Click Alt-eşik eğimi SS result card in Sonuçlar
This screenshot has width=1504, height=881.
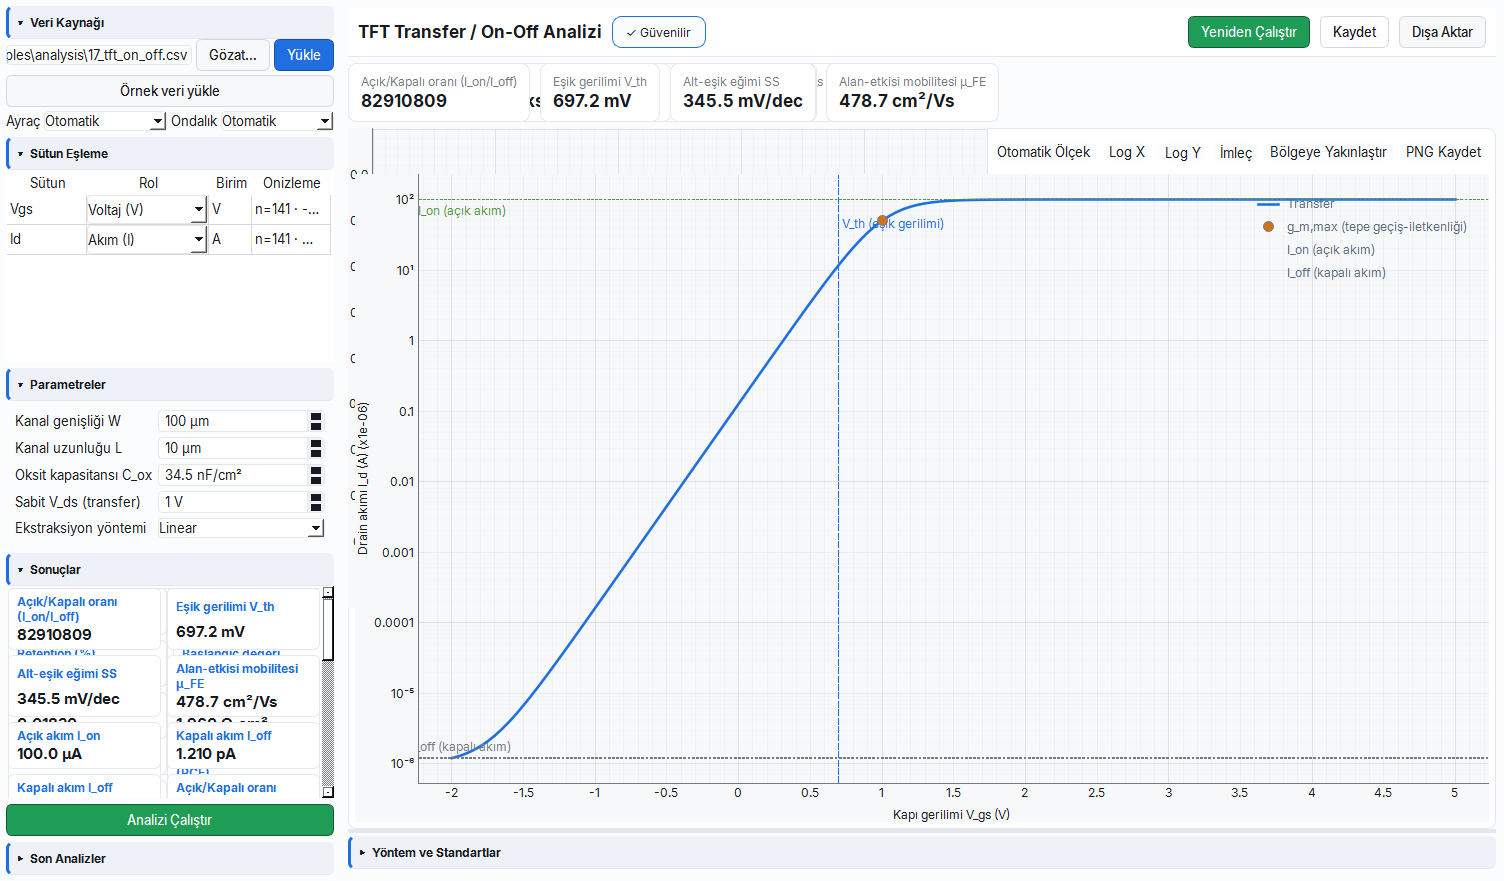coord(84,685)
